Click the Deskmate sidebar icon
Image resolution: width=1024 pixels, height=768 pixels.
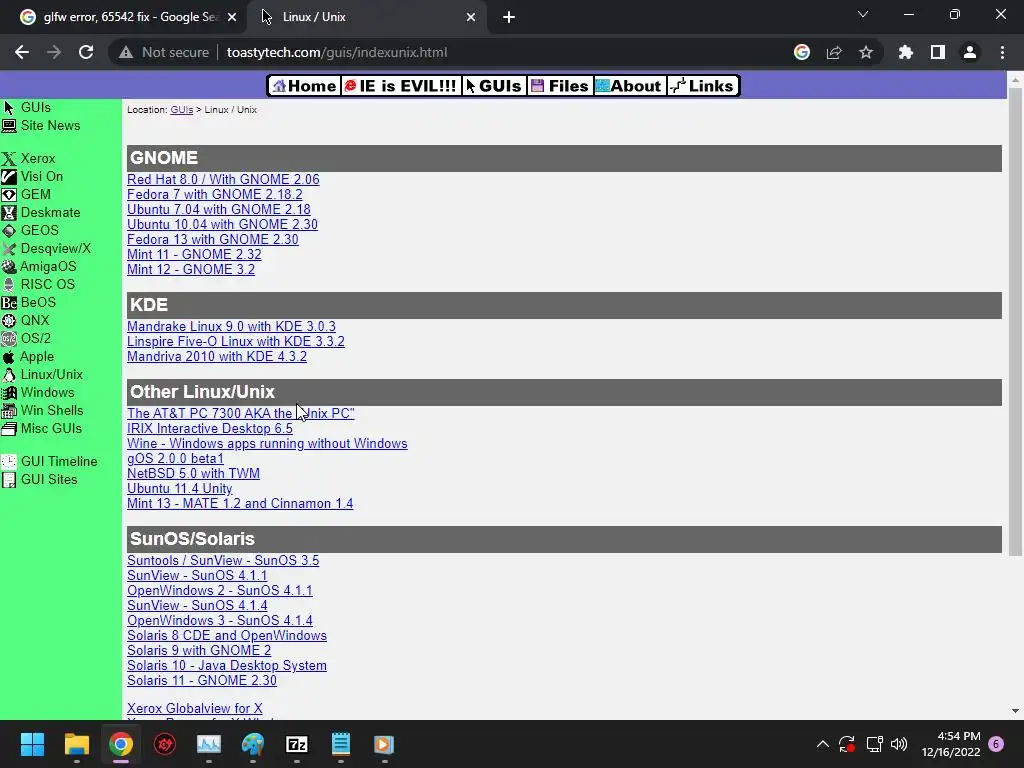(8, 212)
